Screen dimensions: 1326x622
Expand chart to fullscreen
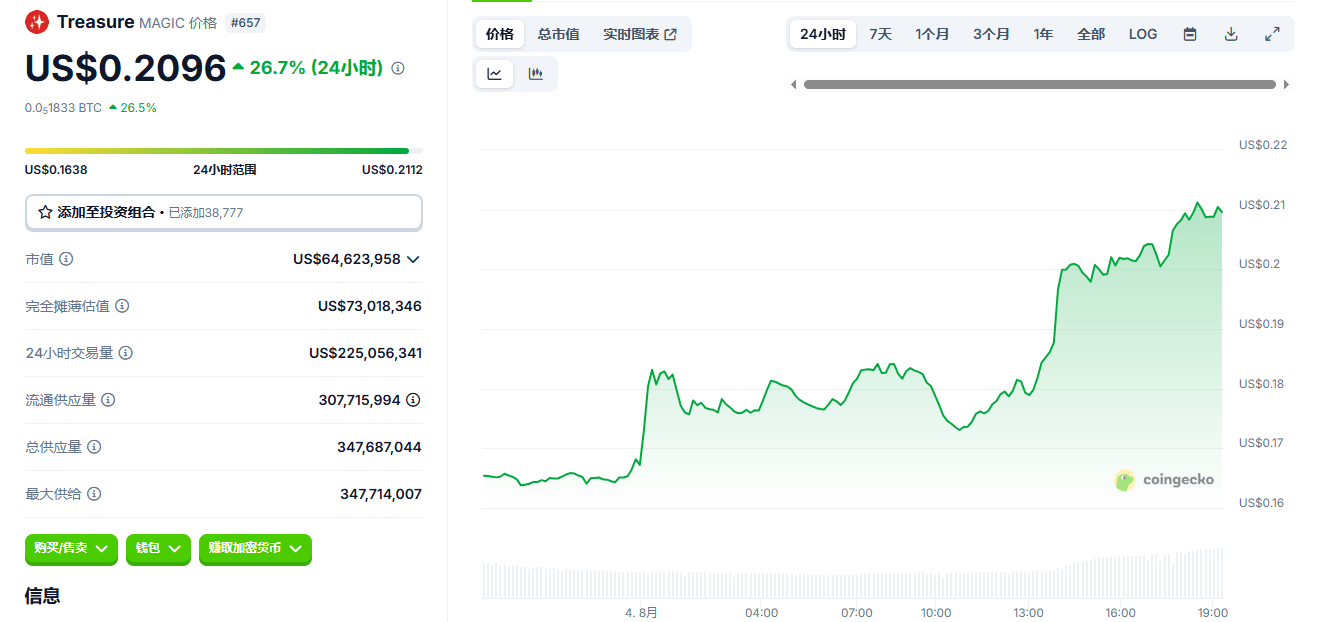pyautogui.click(x=1272, y=34)
